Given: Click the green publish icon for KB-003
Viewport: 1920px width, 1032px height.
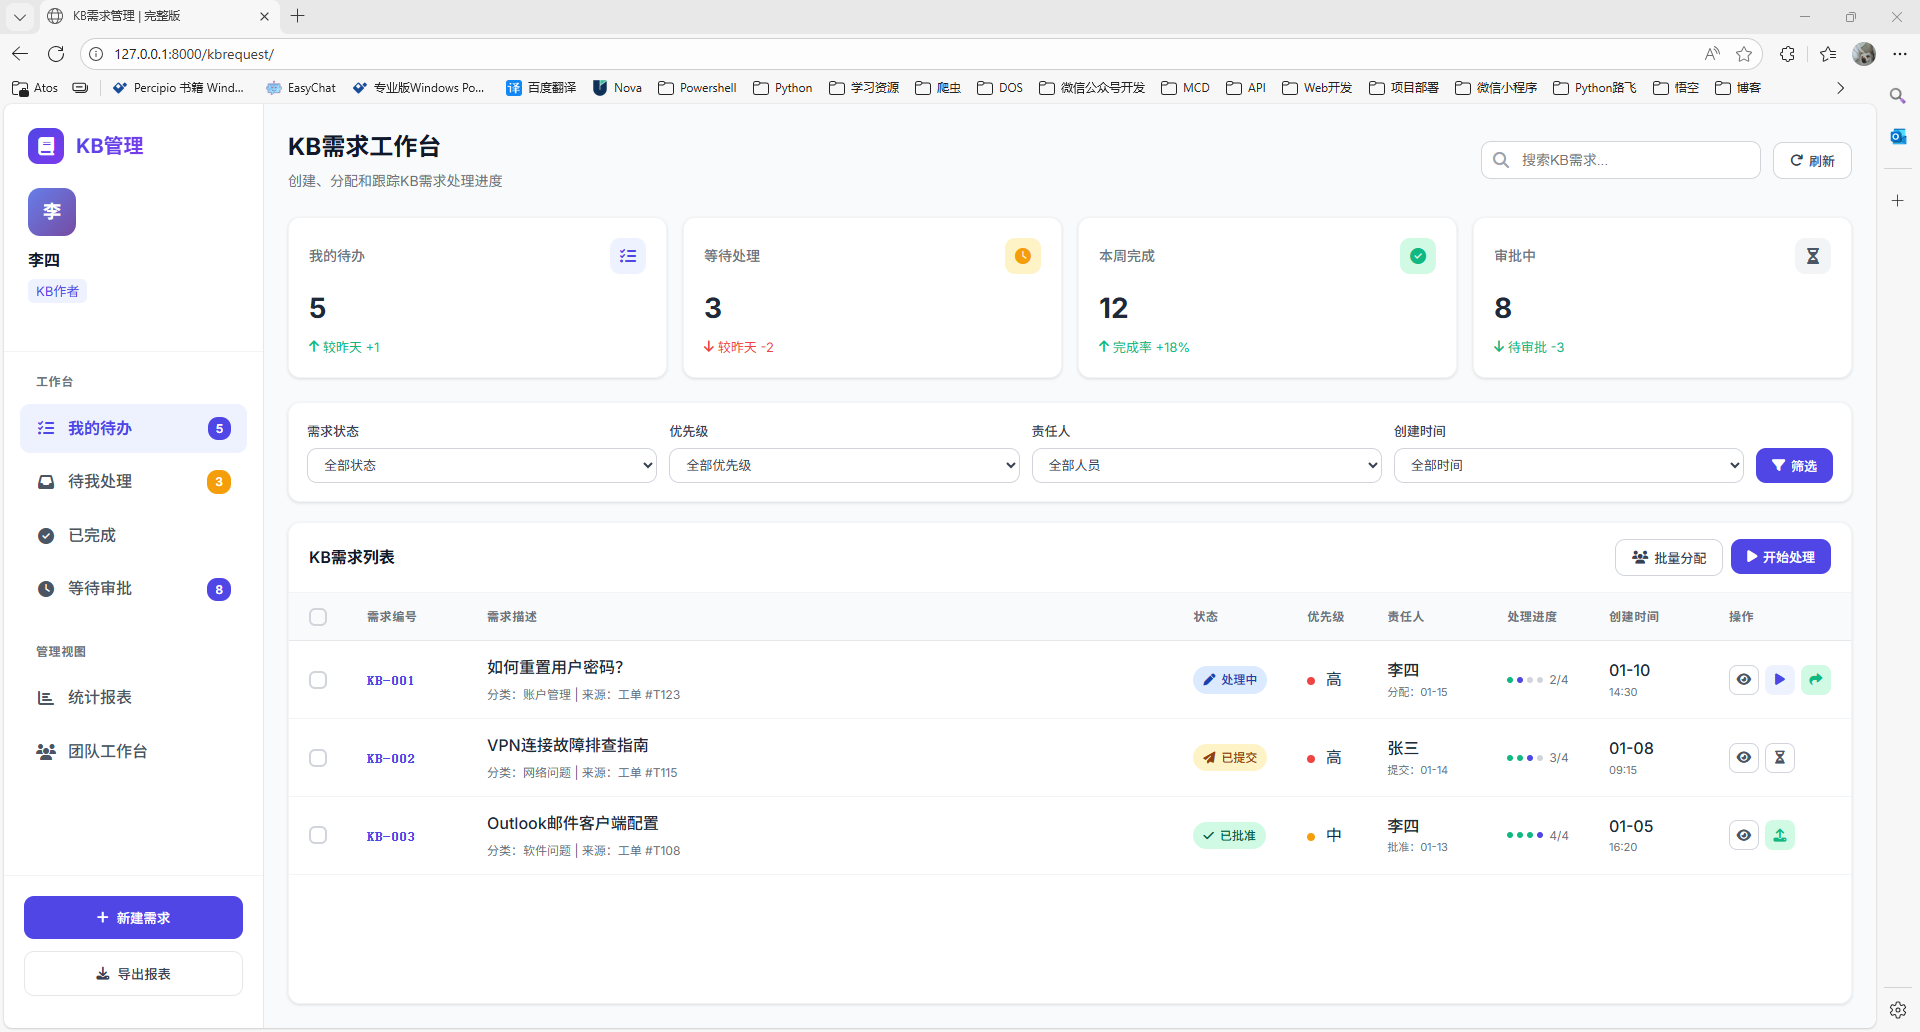Looking at the screenshot, I should tap(1780, 836).
